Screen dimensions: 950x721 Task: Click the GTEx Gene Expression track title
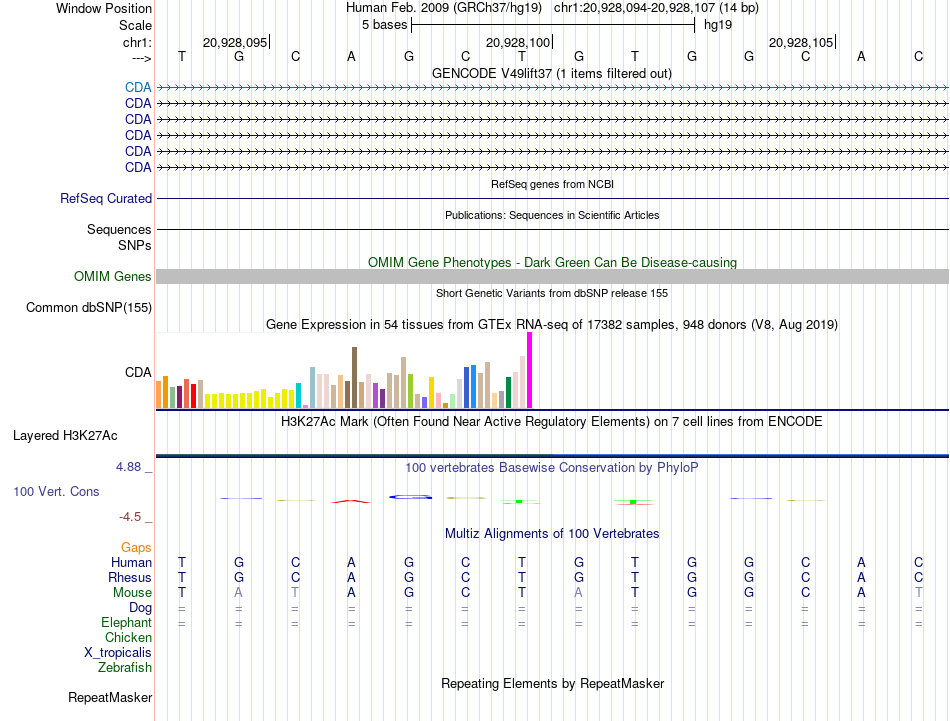tap(552, 324)
